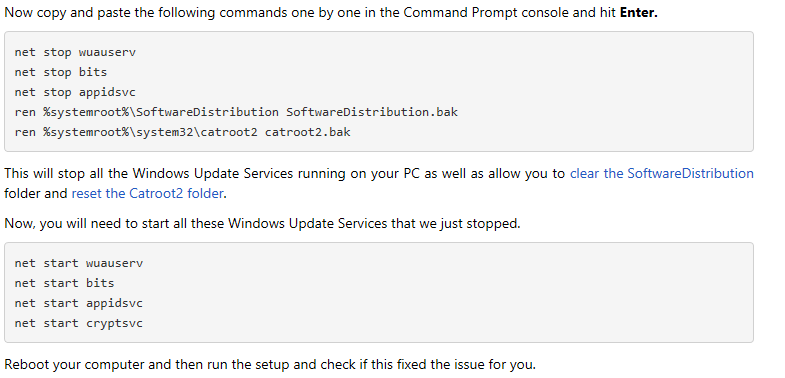Click the bold "Enter." word in instructions
The height and width of the screenshot is (378, 785).
638,13
